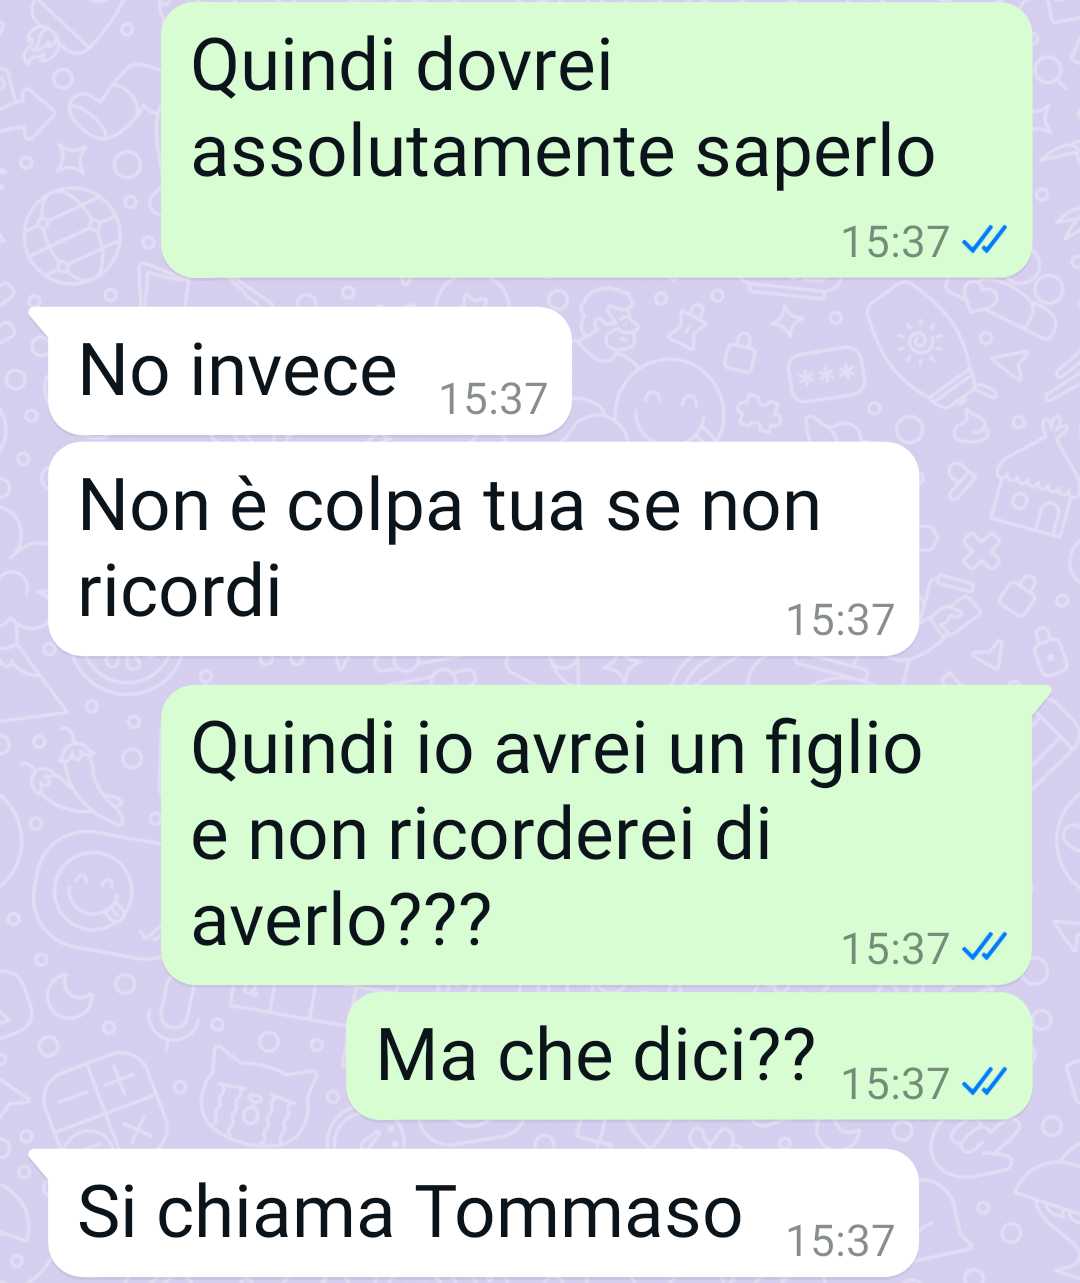Screen dimensions: 1080x1283
Task: Click read receipt ticks on 'averlo???' message
Action: tap(982, 948)
